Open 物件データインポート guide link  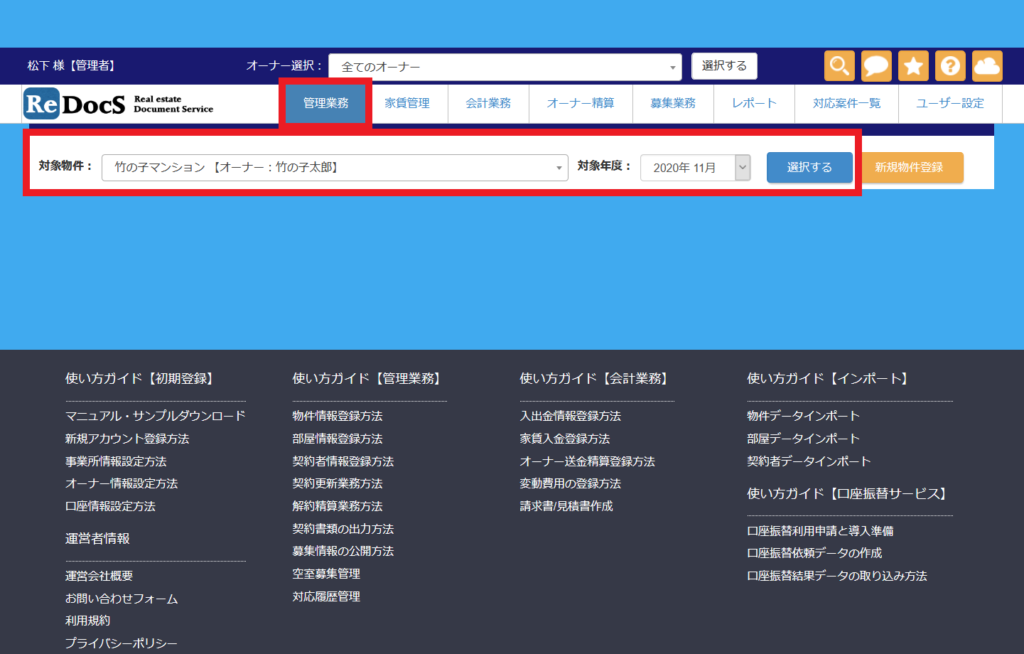pyautogui.click(x=803, y=416)
